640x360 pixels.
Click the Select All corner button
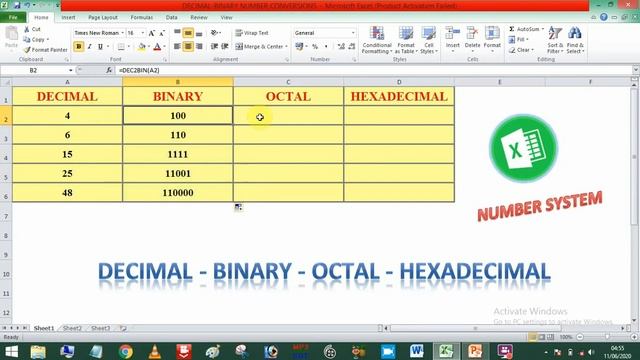coord(6,82)
